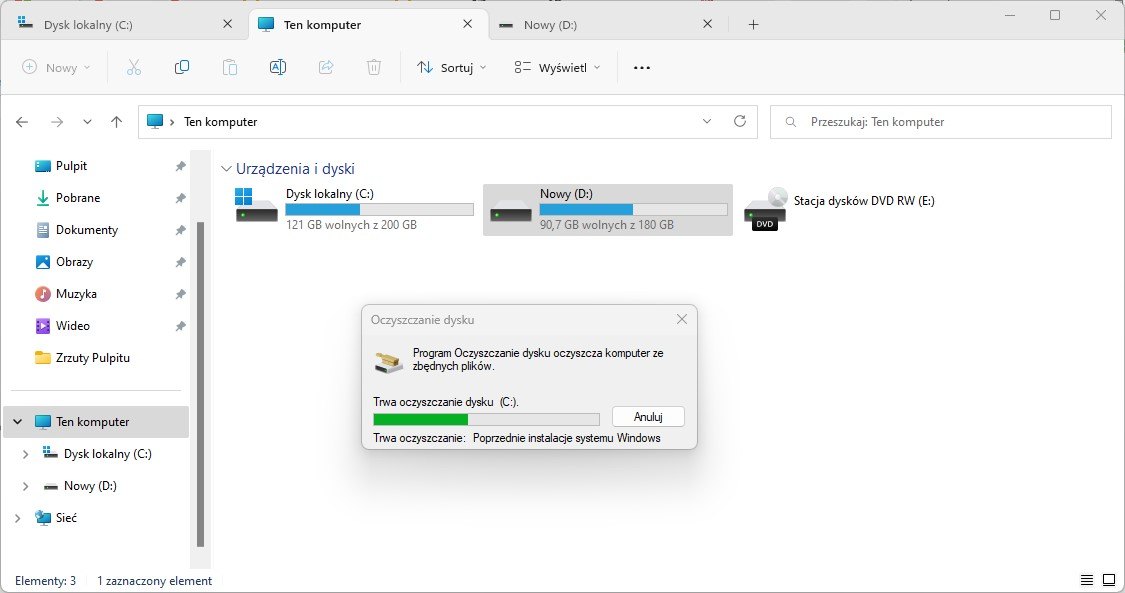This screenshot has width=1125, height=593.
Task: Click the disk cleanup broom icon
Action: tap(389, 361)
